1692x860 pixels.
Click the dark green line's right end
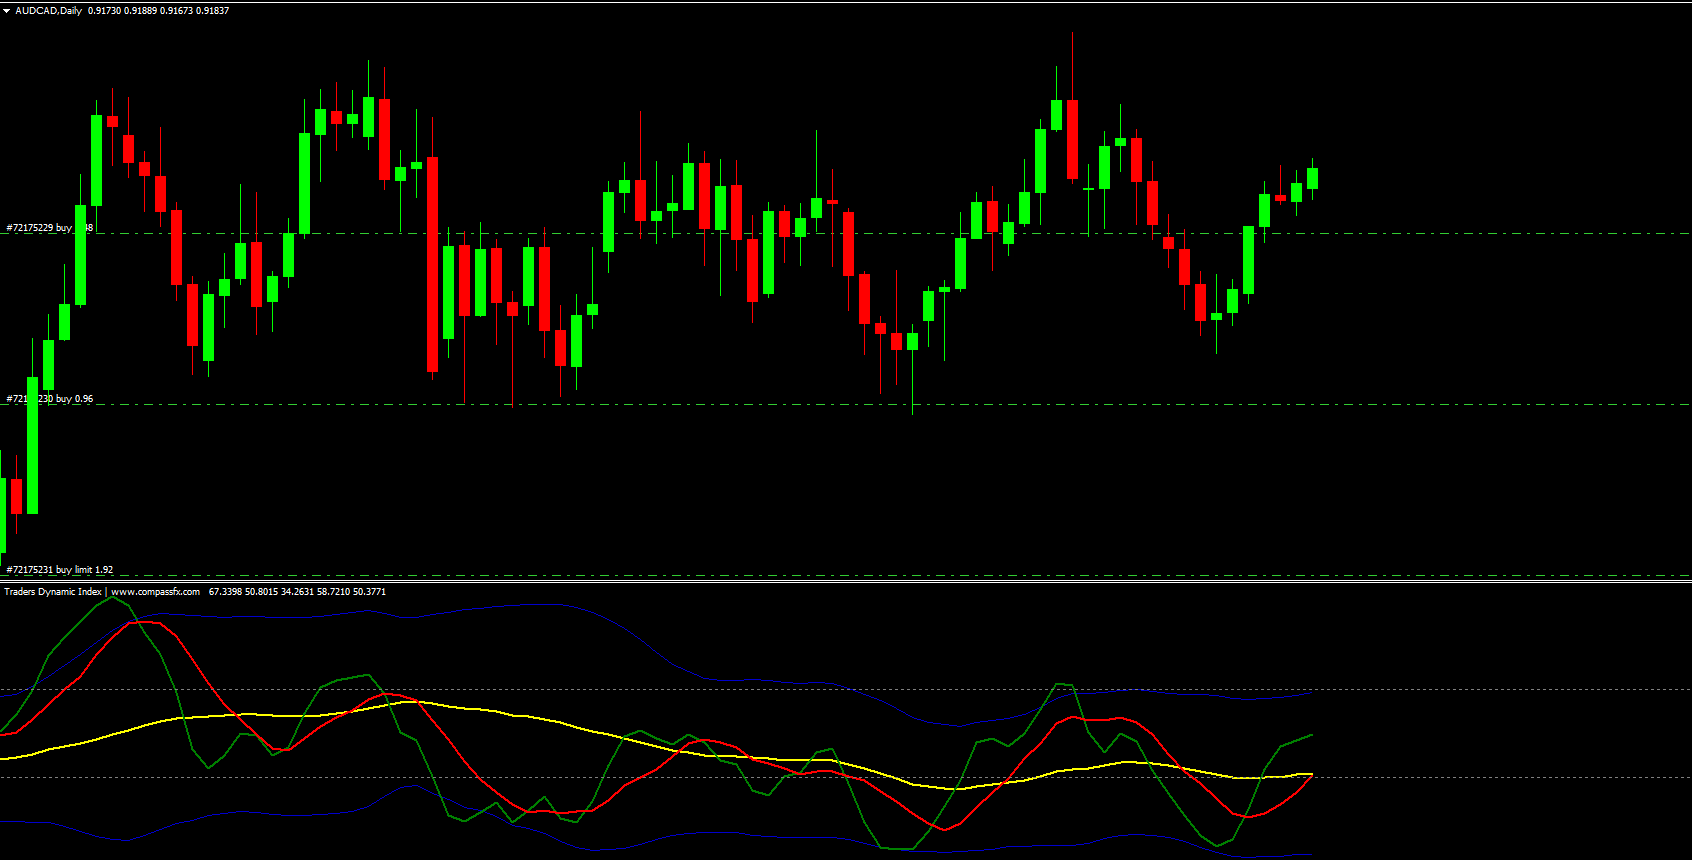click(1310, 735)
